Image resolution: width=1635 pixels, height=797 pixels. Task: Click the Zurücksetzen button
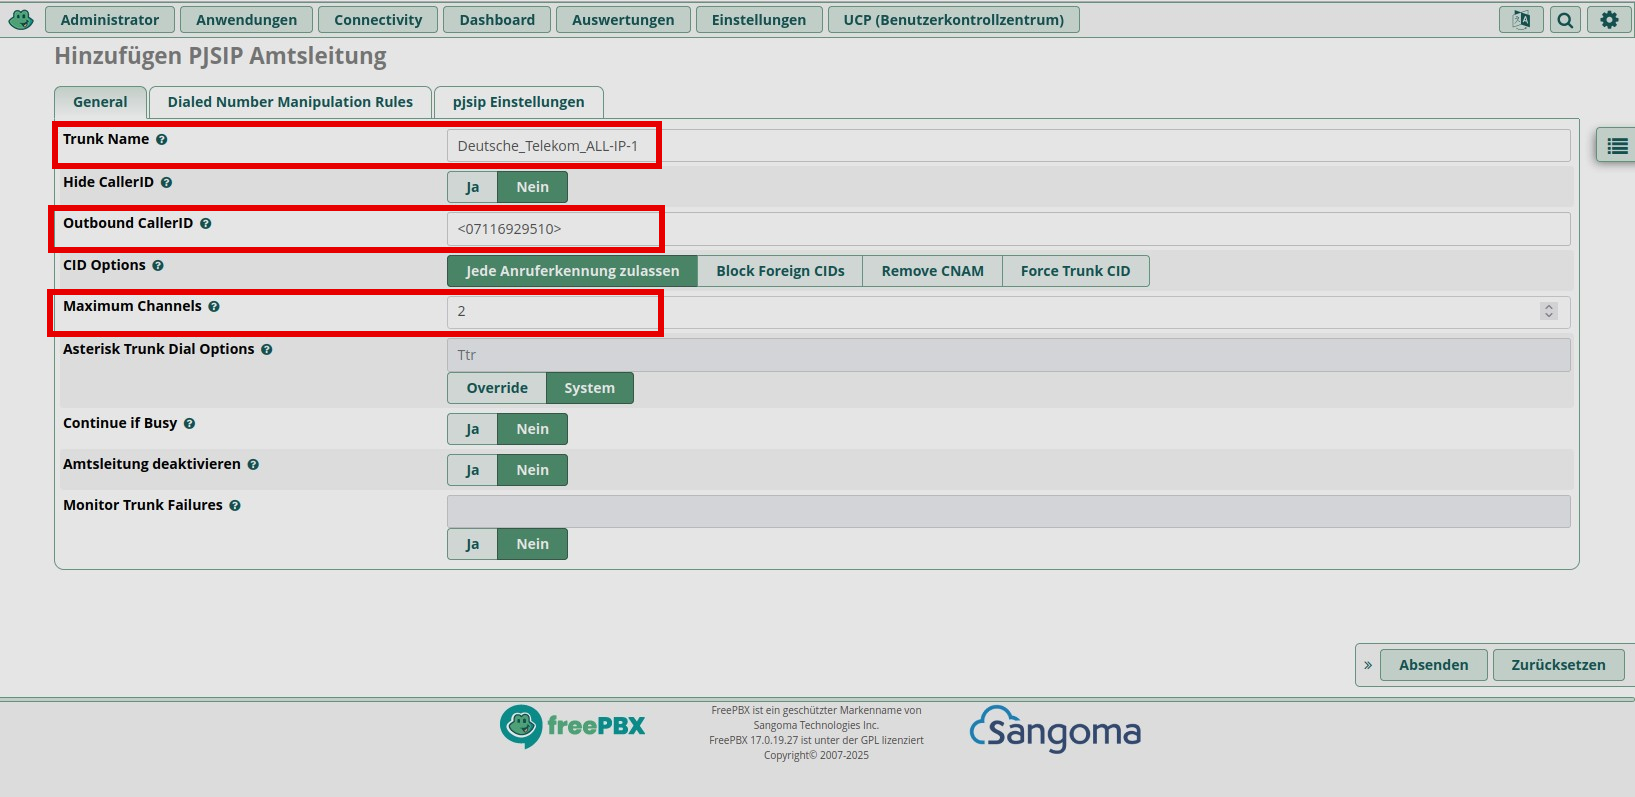click(1557, 665)
